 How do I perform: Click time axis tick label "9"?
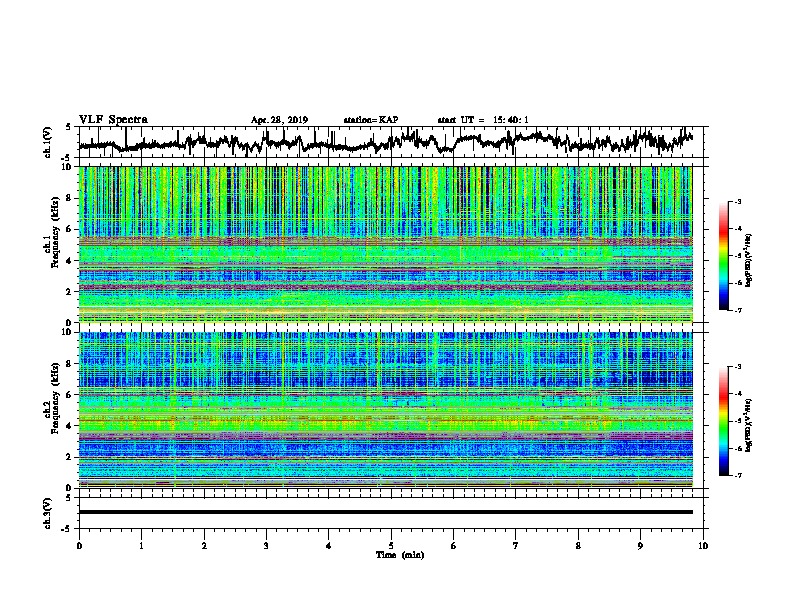[640, 546]
